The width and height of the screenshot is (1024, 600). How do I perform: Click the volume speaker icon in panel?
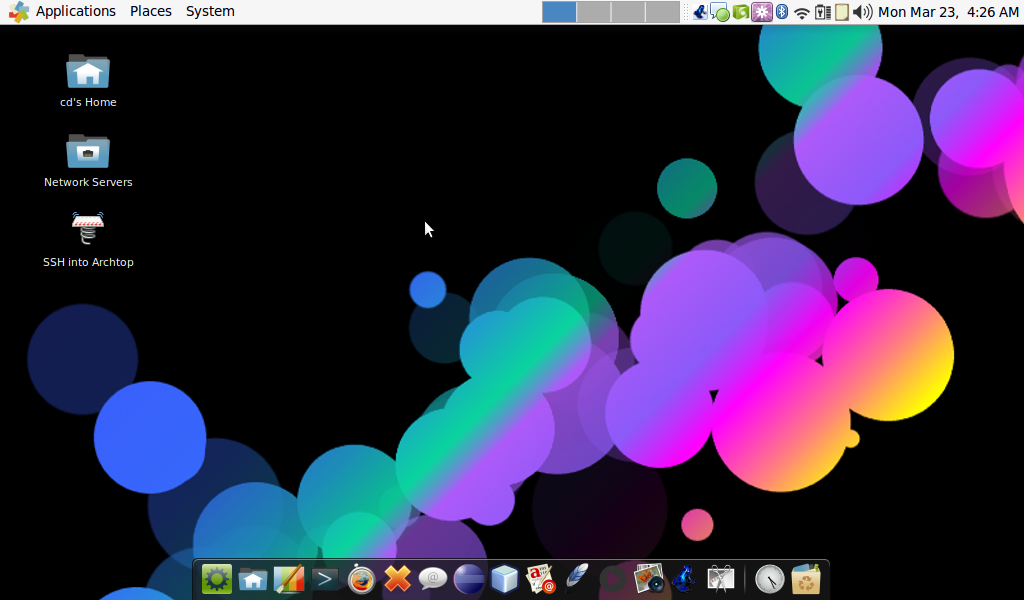tap(862, 12)
